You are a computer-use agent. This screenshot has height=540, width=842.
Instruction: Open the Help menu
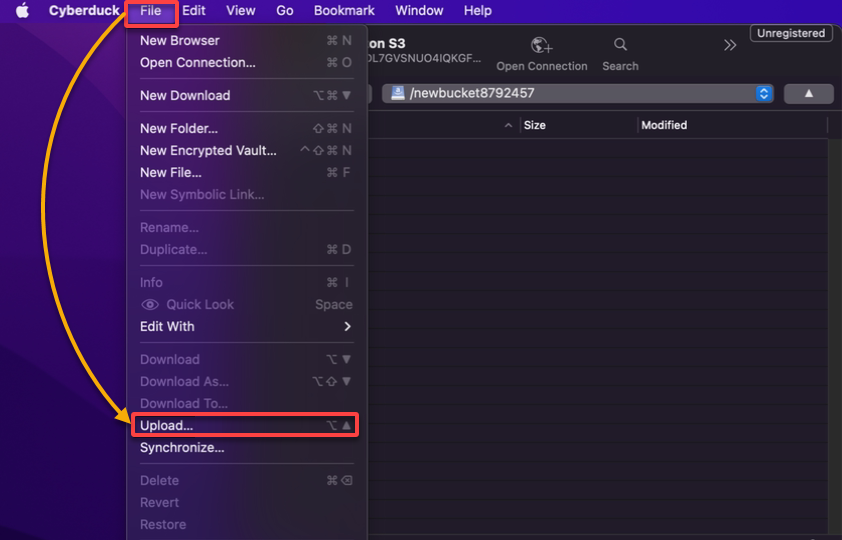click(477, 10)
